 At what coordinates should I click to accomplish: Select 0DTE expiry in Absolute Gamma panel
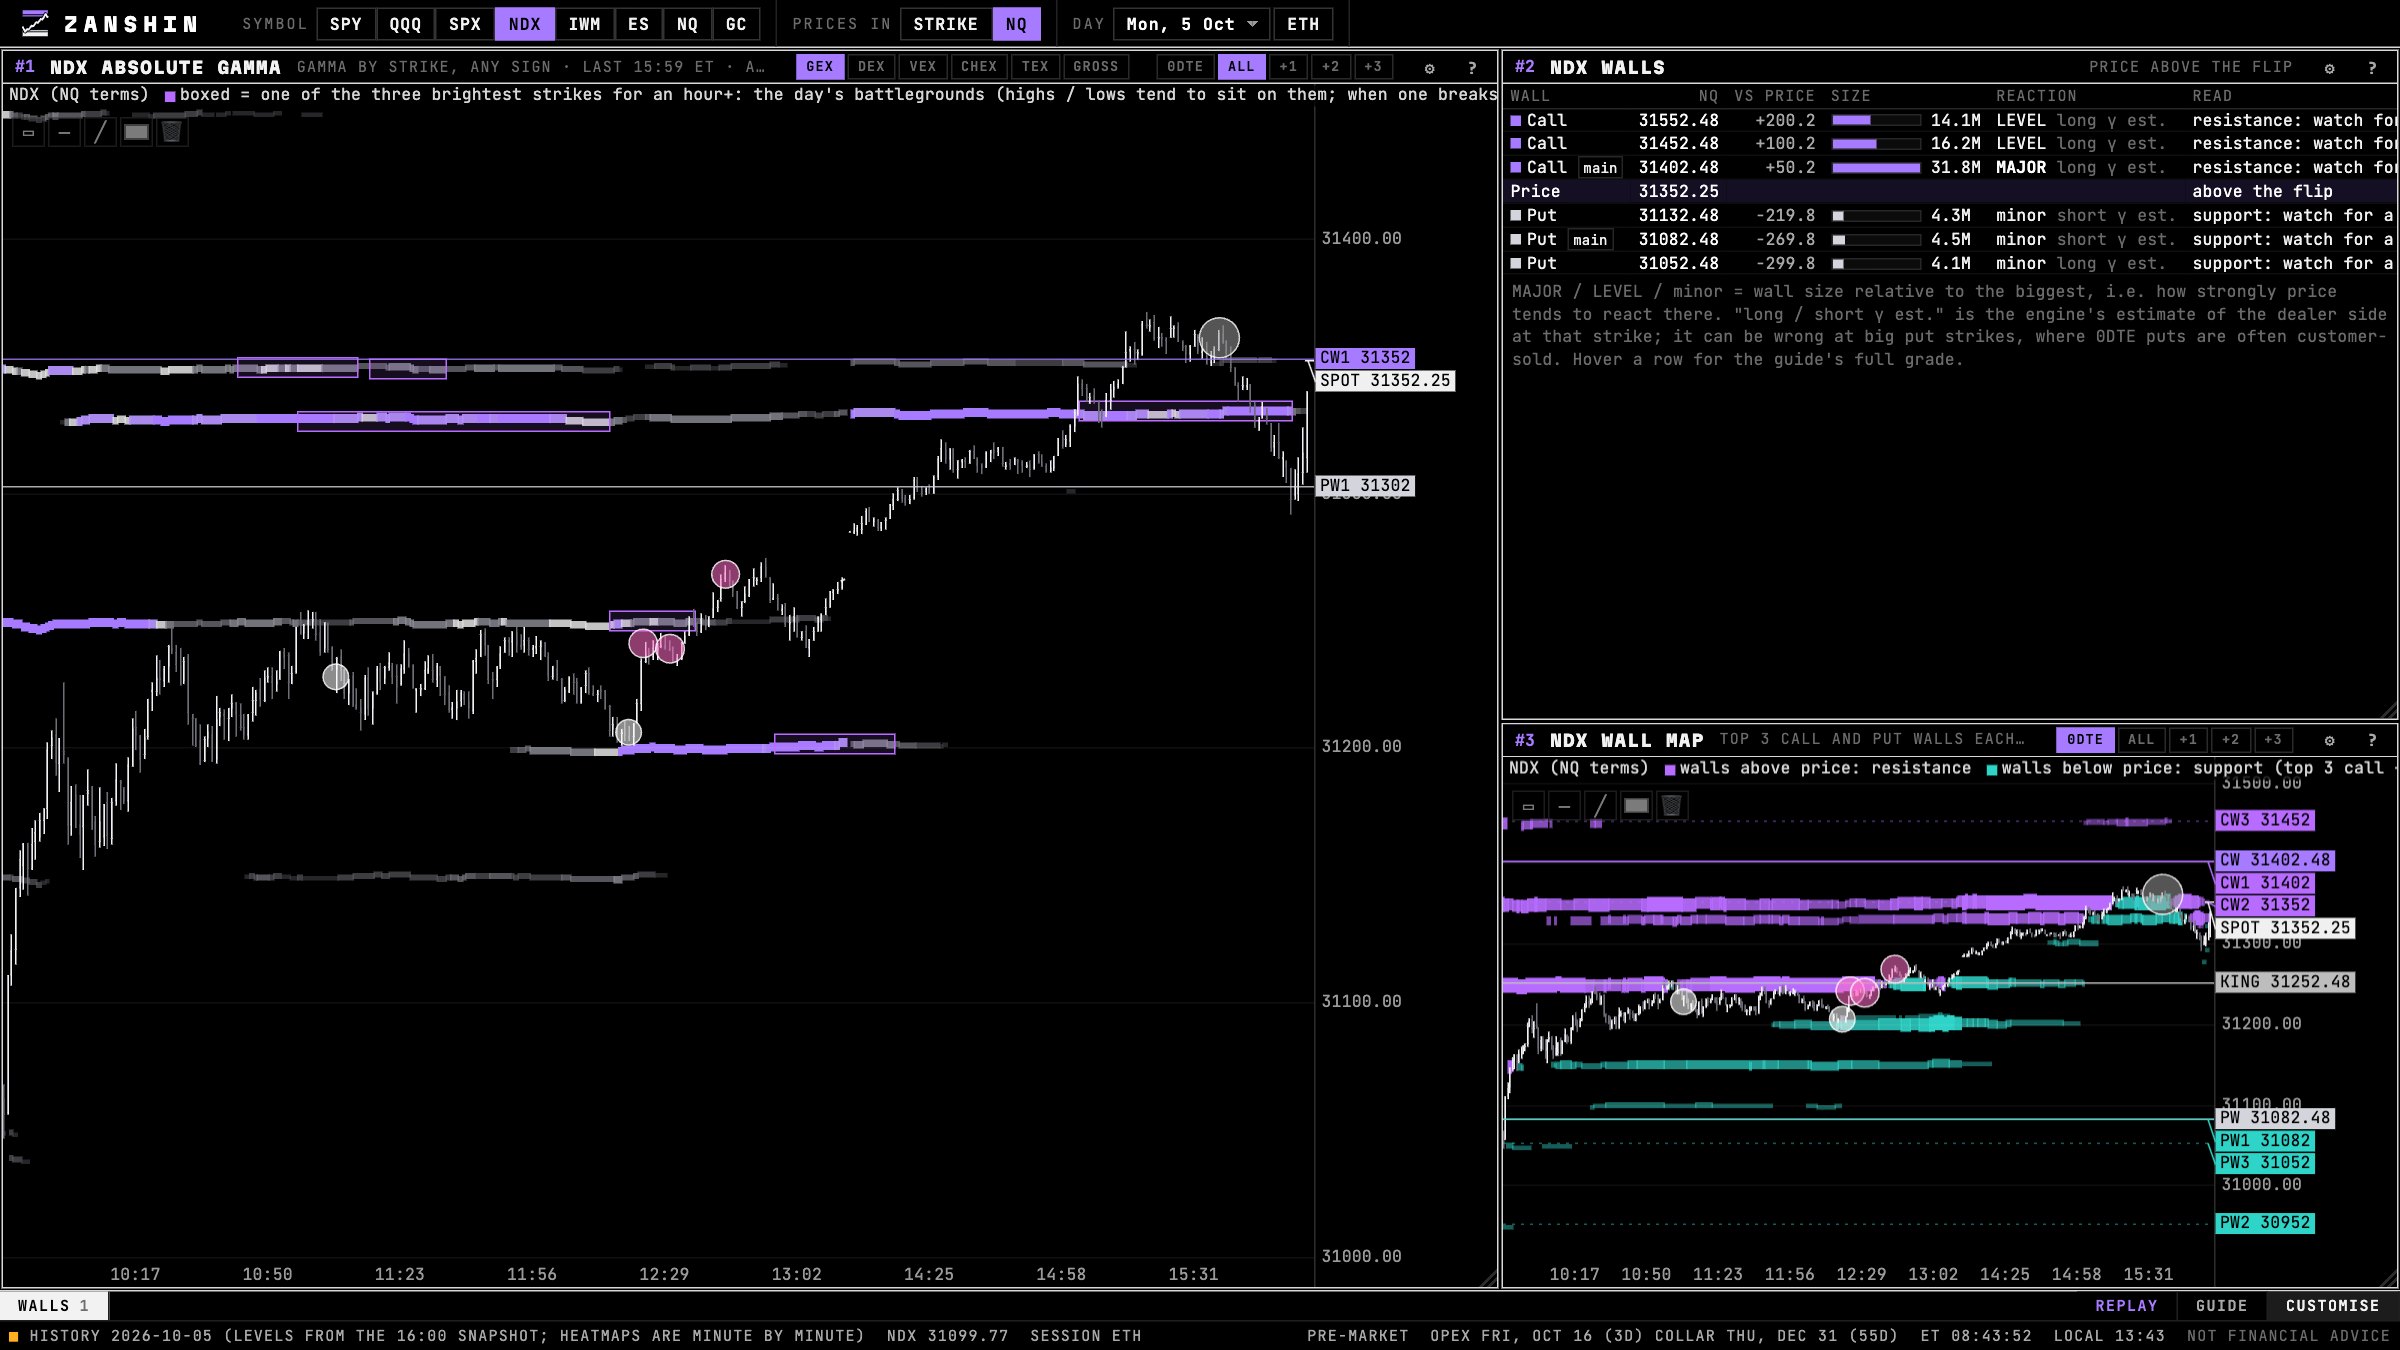(x=1185, y=67)
